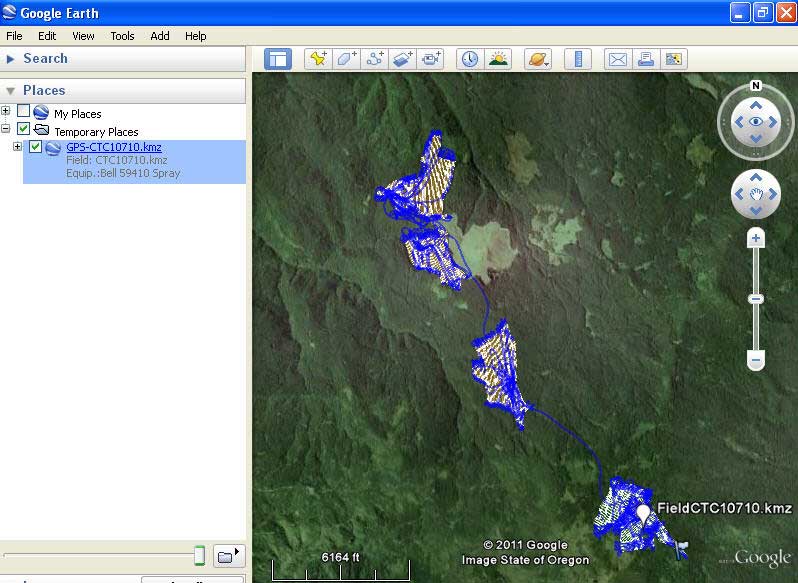Enable the My Places checkbox
Screen dimensions: 798x583
tap(23, 112)
